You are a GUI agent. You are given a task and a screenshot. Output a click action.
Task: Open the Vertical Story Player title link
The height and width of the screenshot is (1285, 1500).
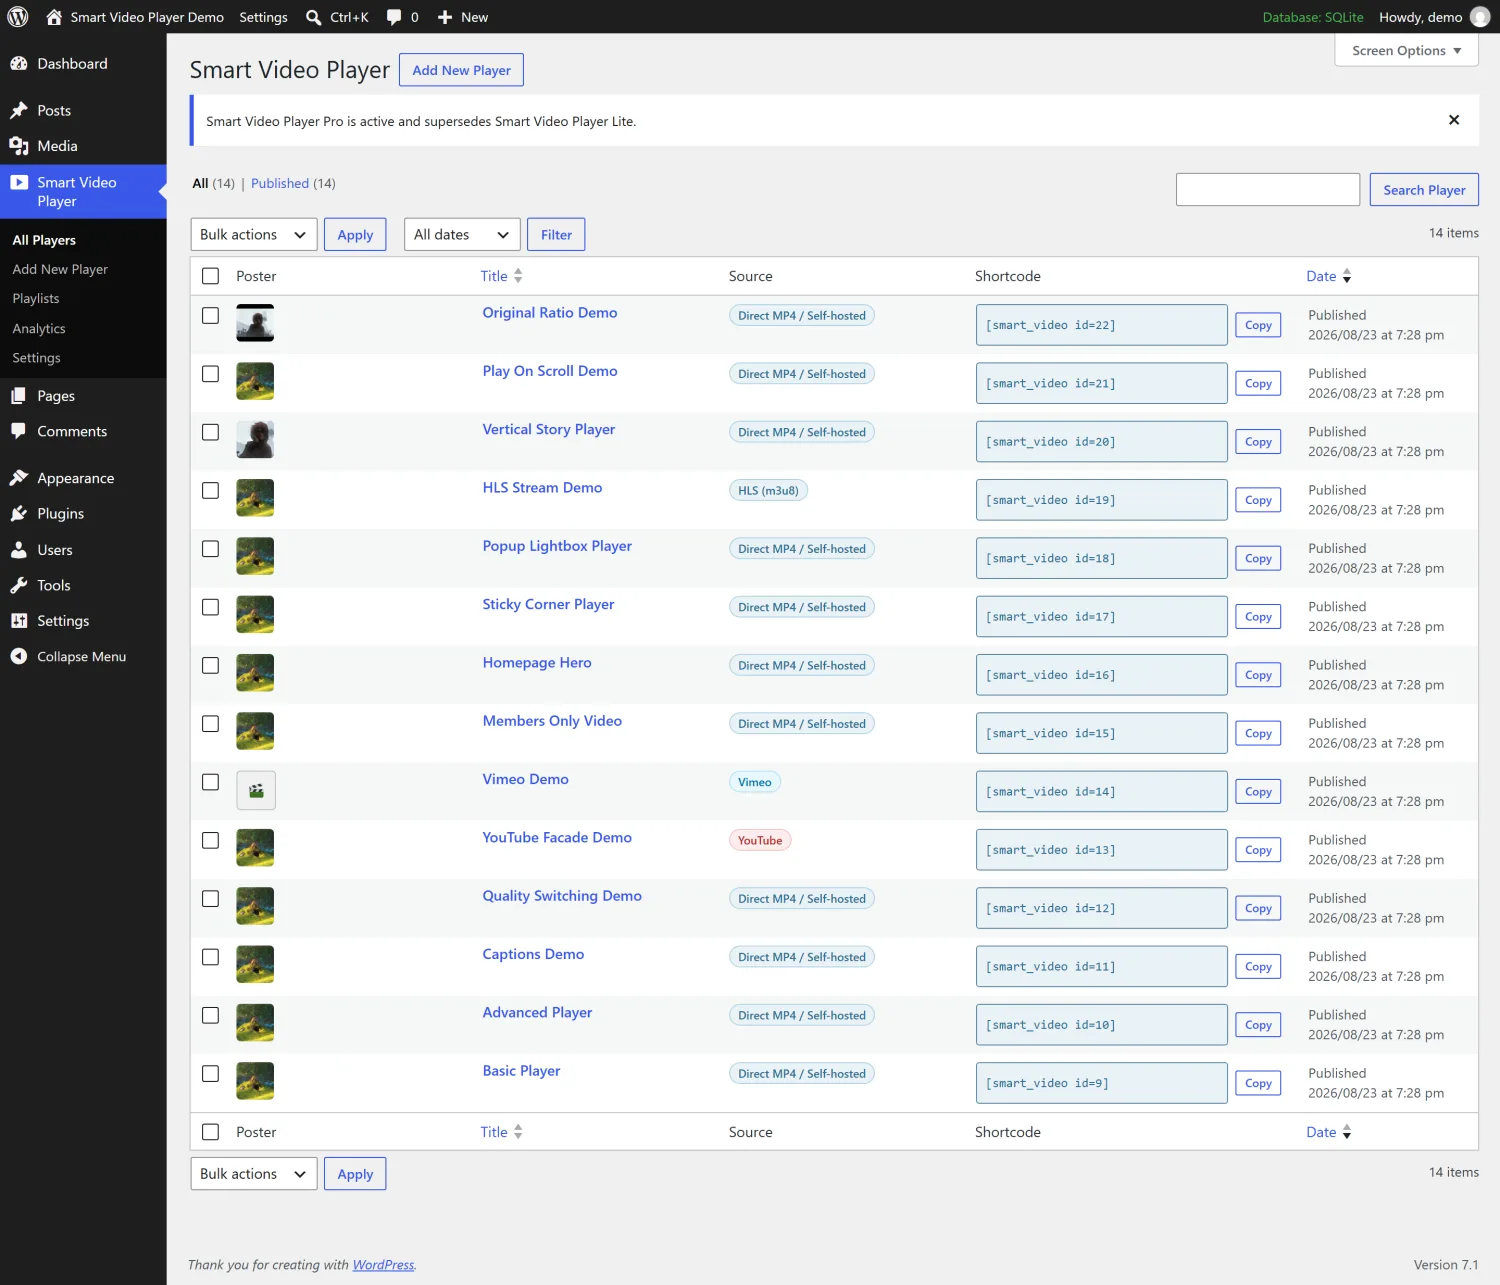coord(549,430)
